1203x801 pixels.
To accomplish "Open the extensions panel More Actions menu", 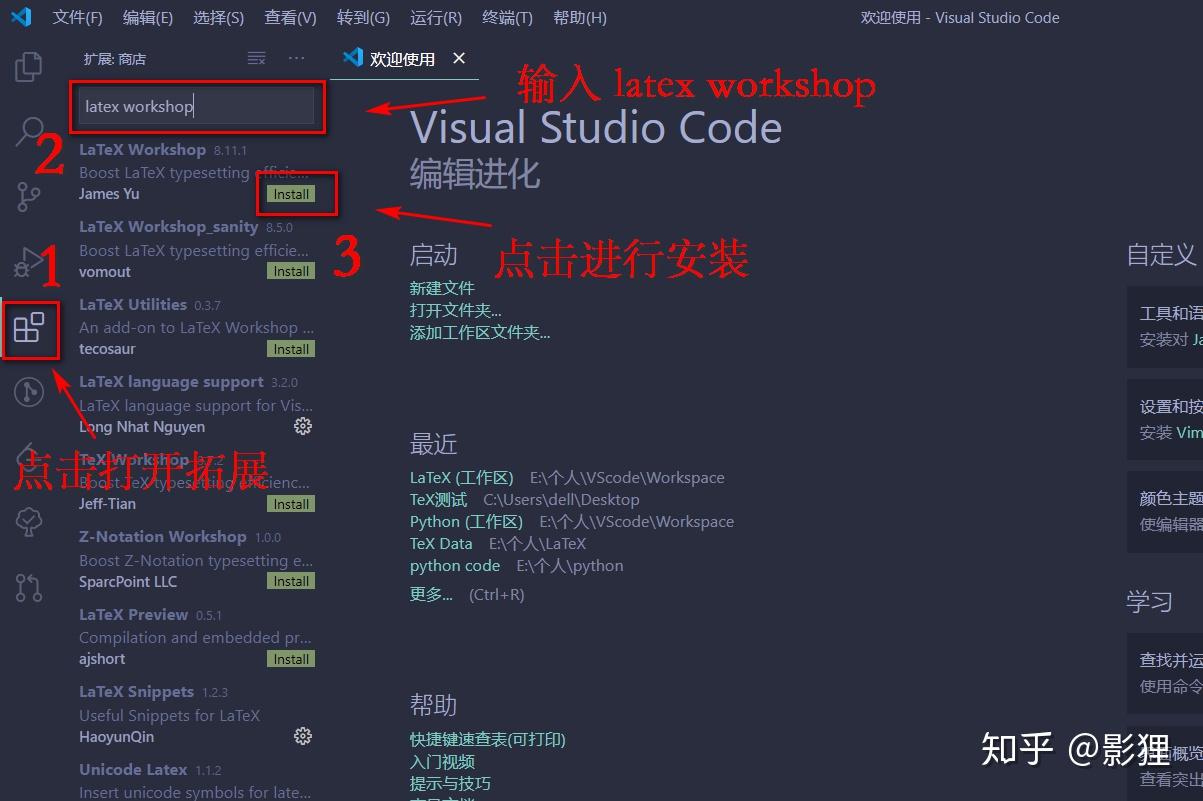I will (x=295, y=59).
